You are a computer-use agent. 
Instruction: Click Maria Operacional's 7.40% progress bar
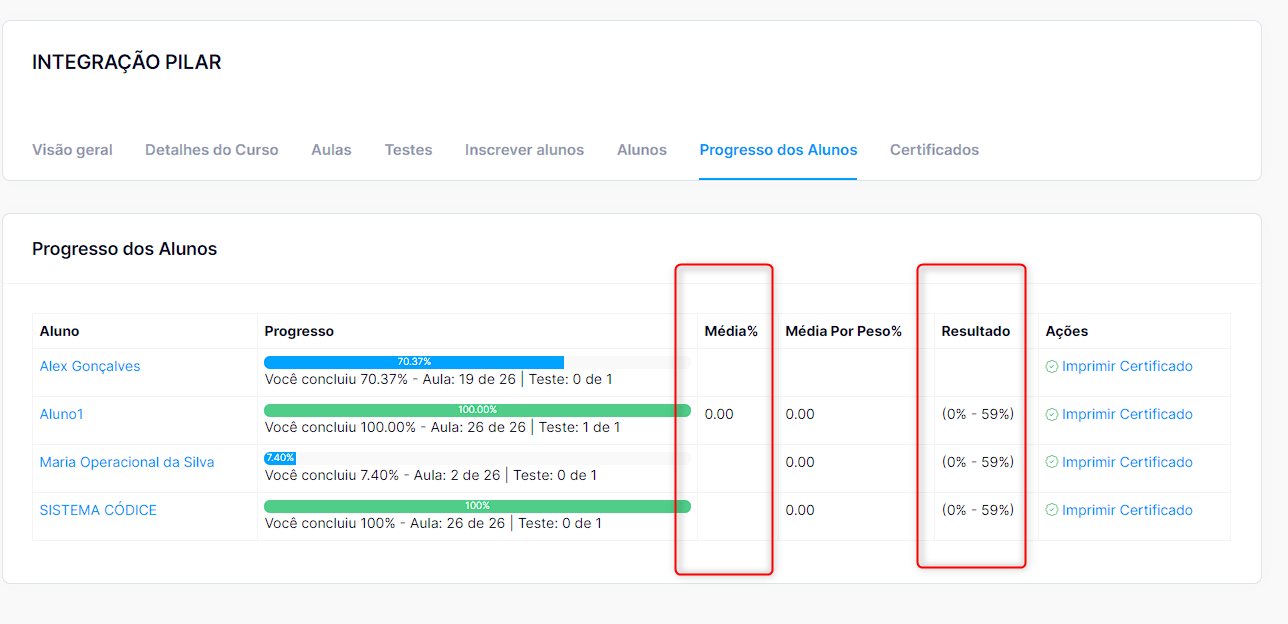click(280, 458)
